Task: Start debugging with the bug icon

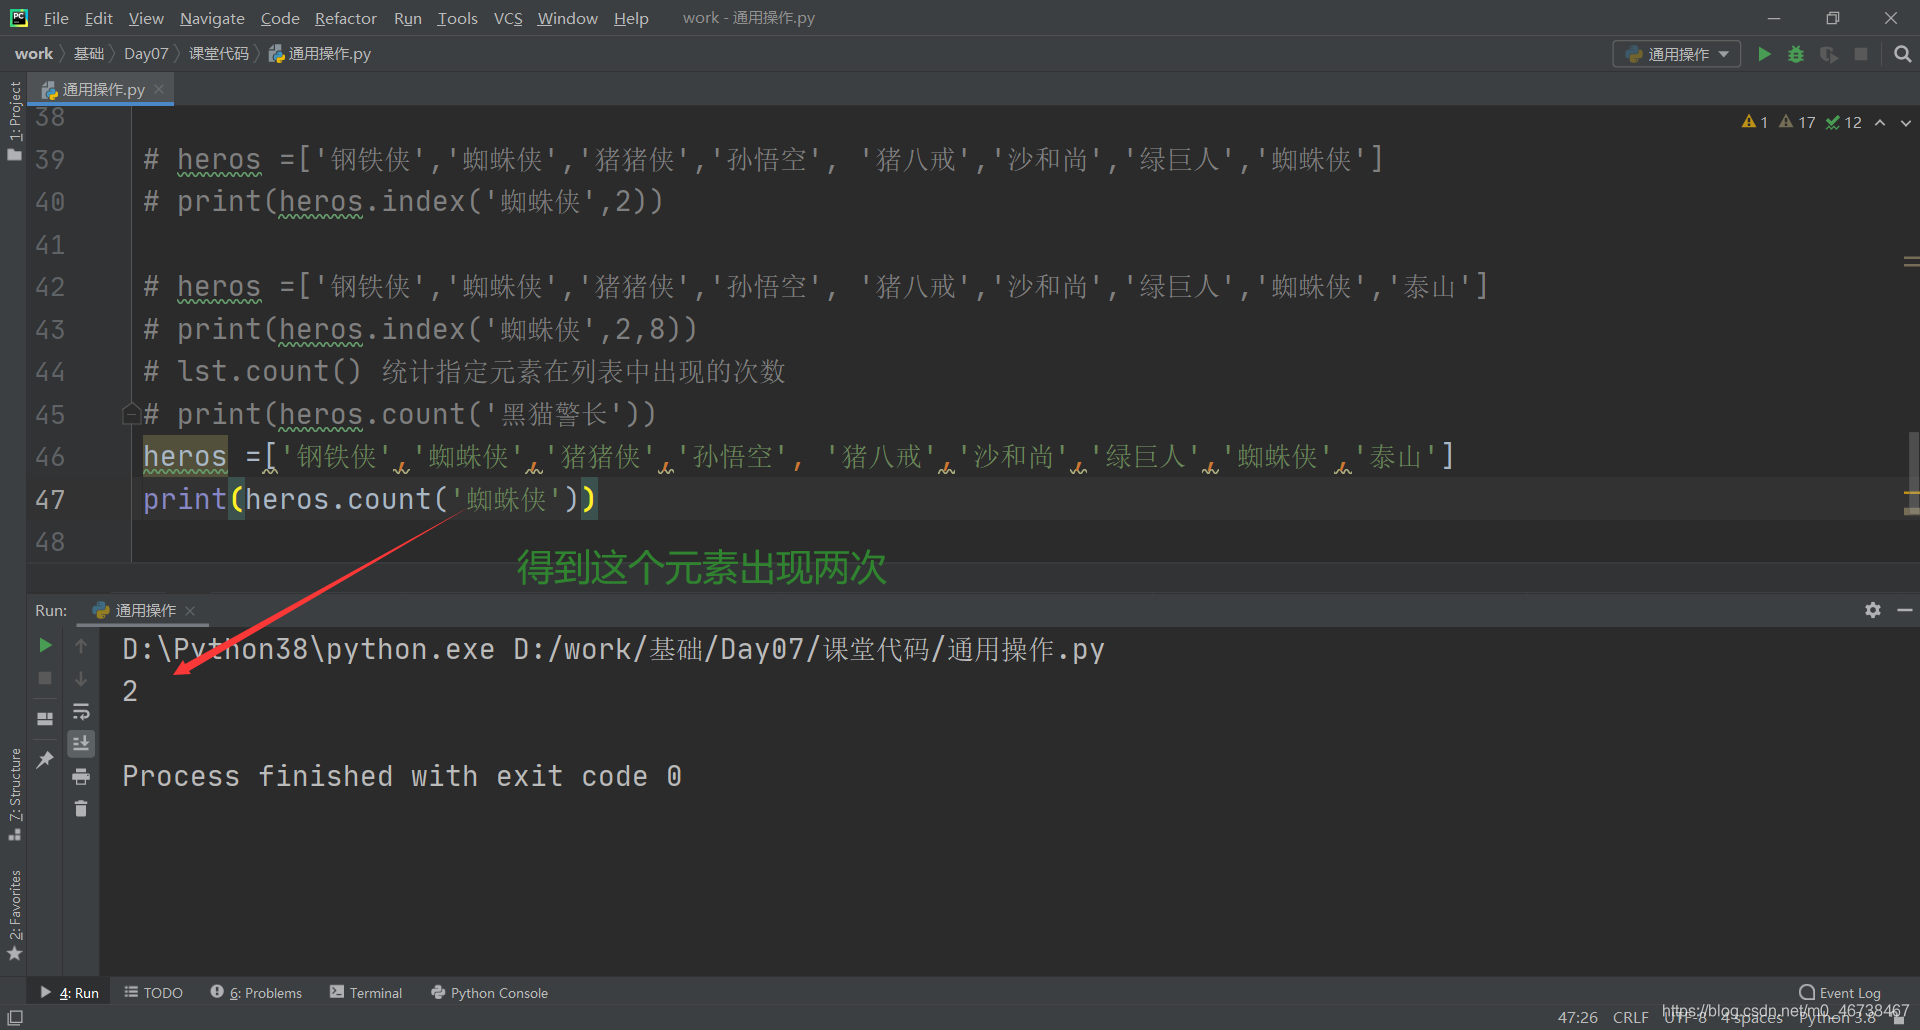Action: [x=1796, y=54]
